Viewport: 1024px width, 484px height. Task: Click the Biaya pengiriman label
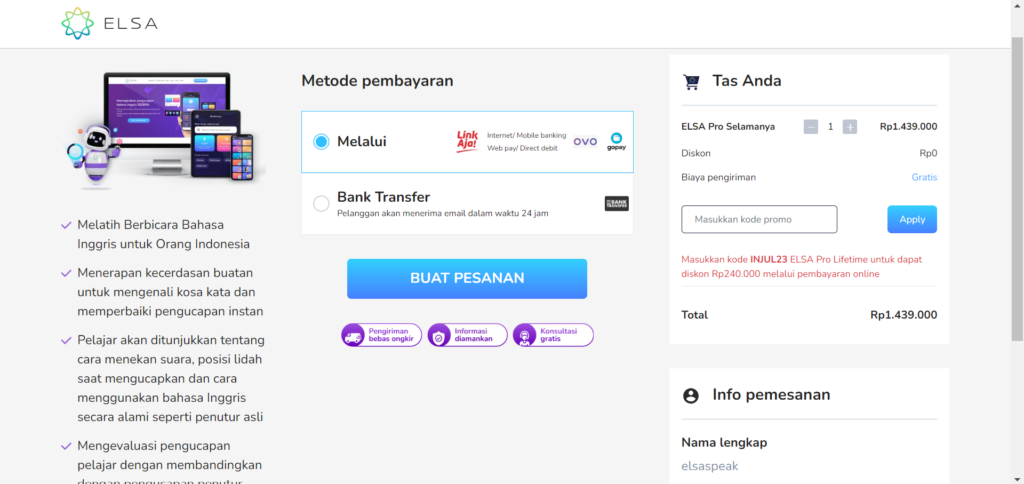point(718,177)
